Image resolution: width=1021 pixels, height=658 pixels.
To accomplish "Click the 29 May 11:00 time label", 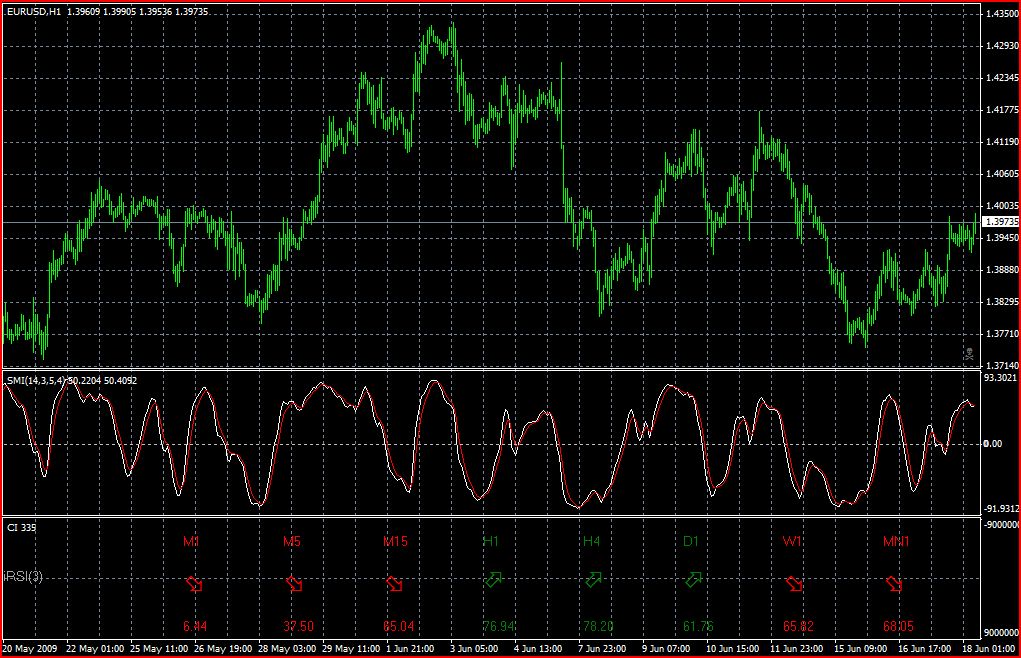I will pyautogui.click(x=350, y=648).
